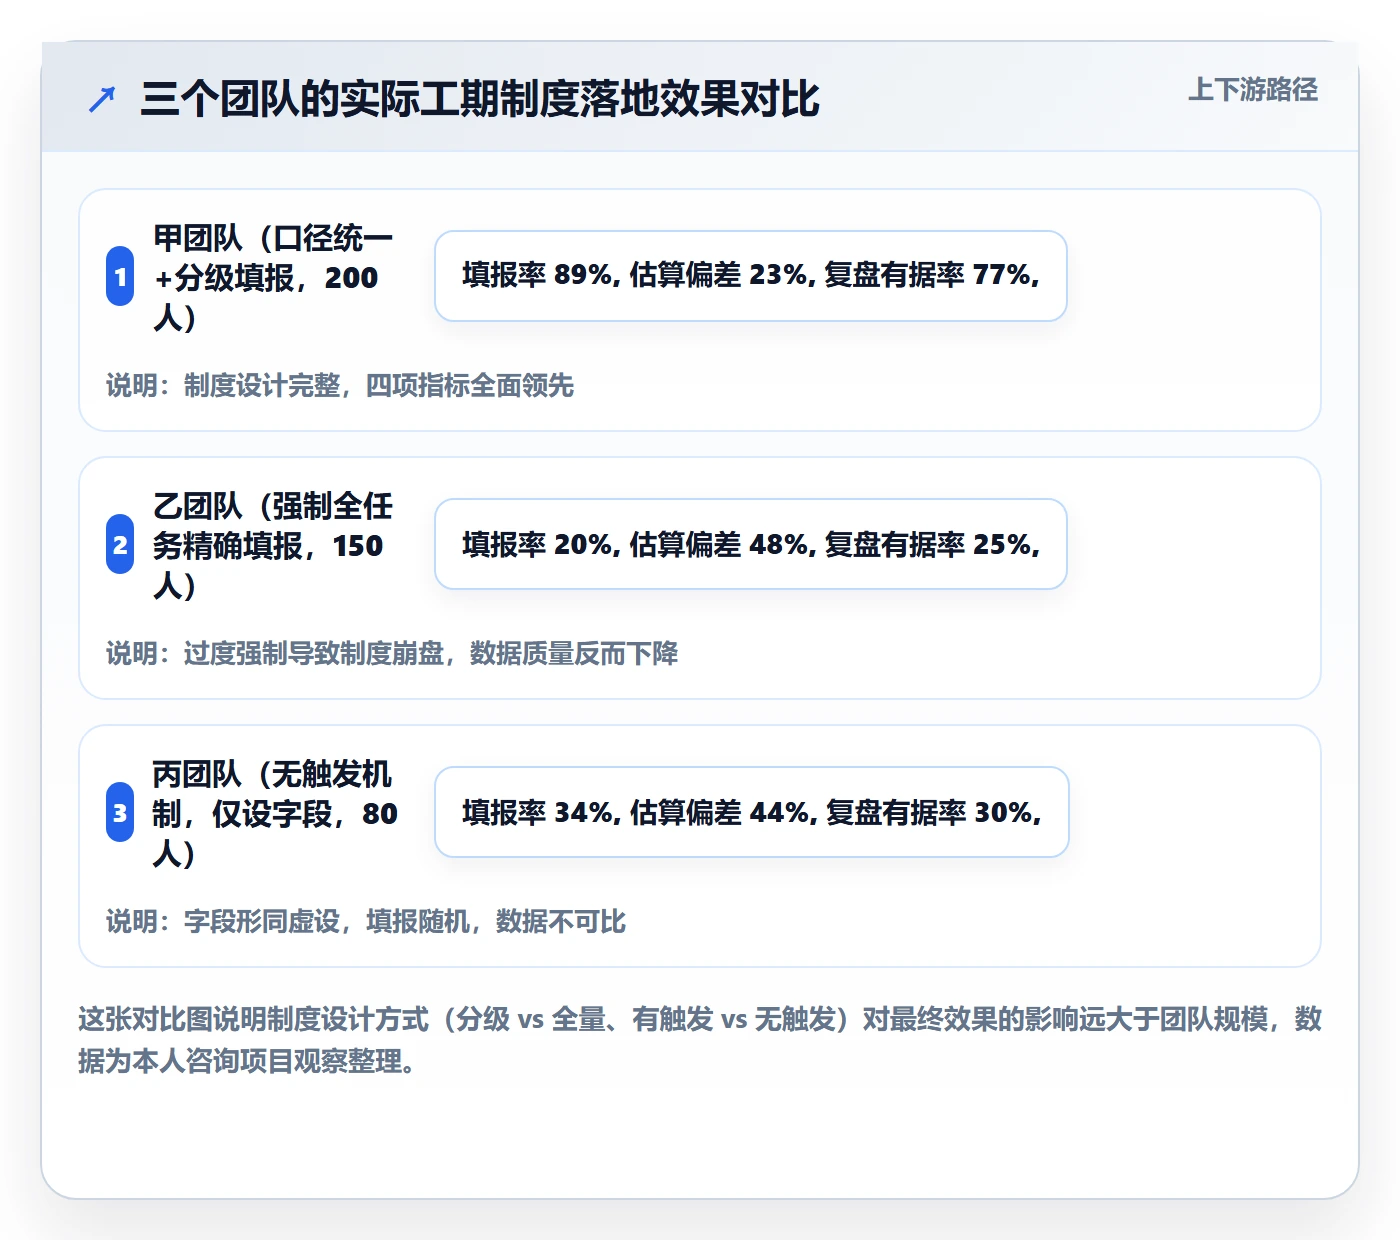Click note 制度设计完整，四项指标全面领先
The width and height of the screenshot is (1400, 1240).
(x=340, y=385)
